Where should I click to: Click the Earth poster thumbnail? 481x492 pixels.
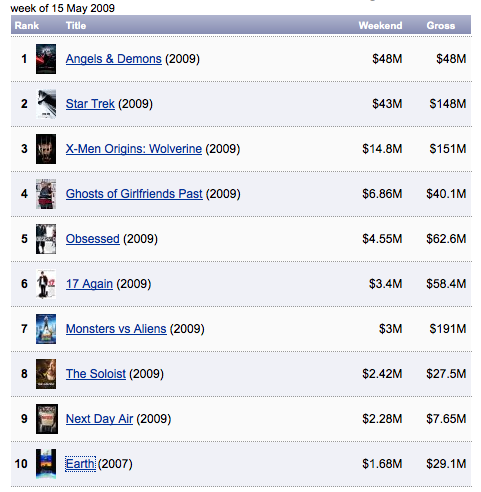[46, 464]
